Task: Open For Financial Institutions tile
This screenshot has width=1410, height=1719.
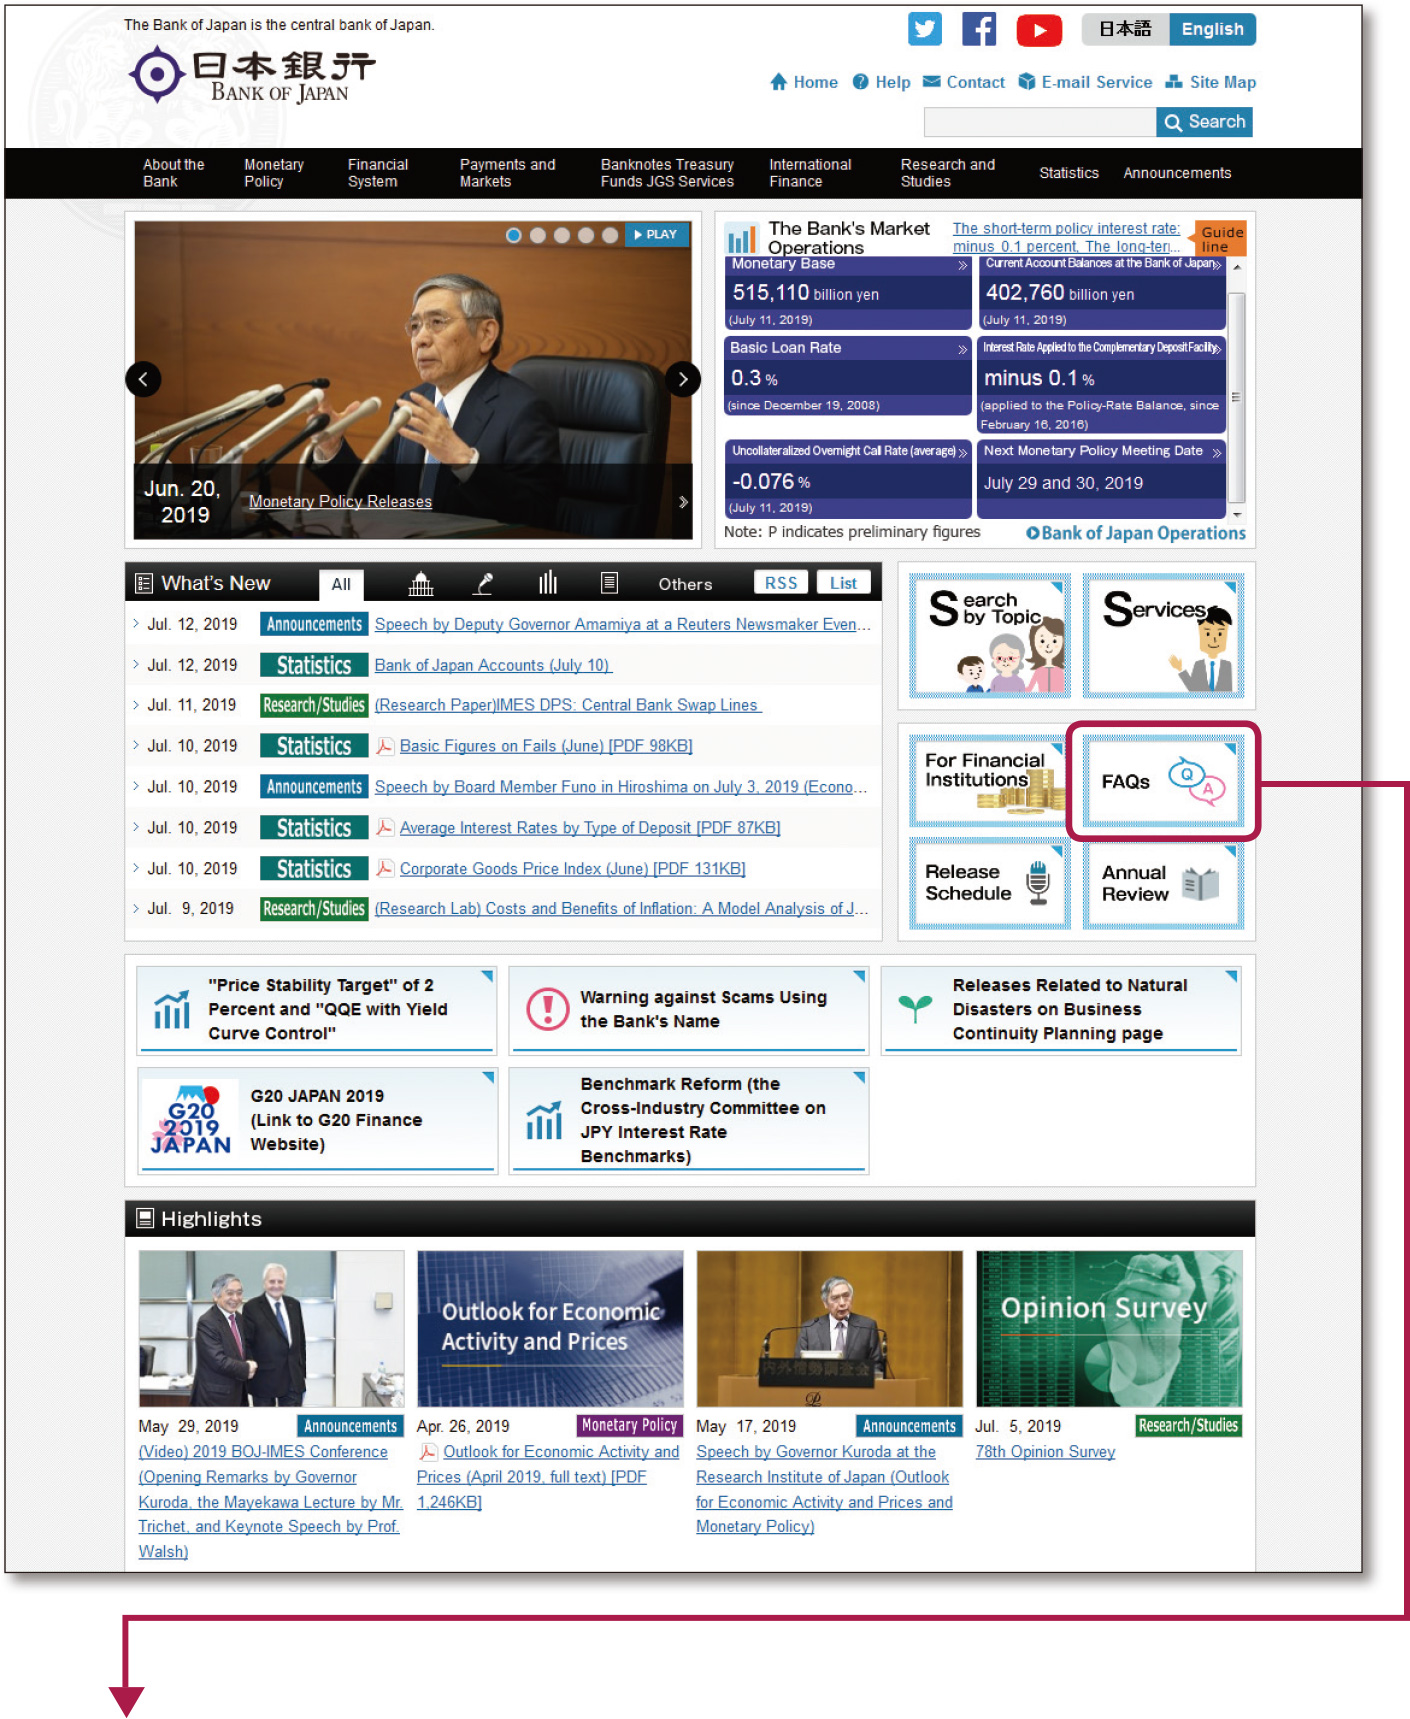Action: coord(990,781)
